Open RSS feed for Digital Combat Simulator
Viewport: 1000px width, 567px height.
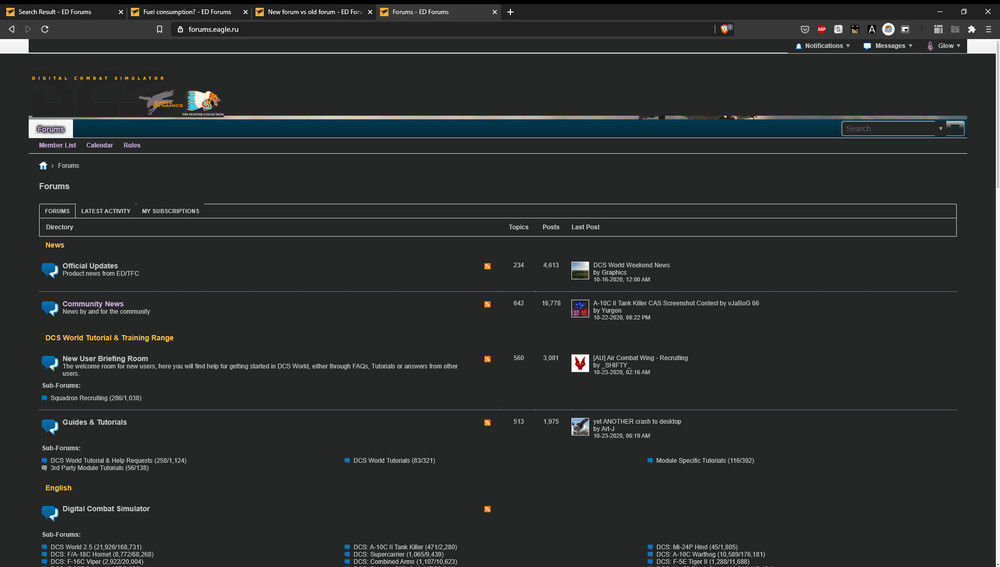tap(487, 510)
